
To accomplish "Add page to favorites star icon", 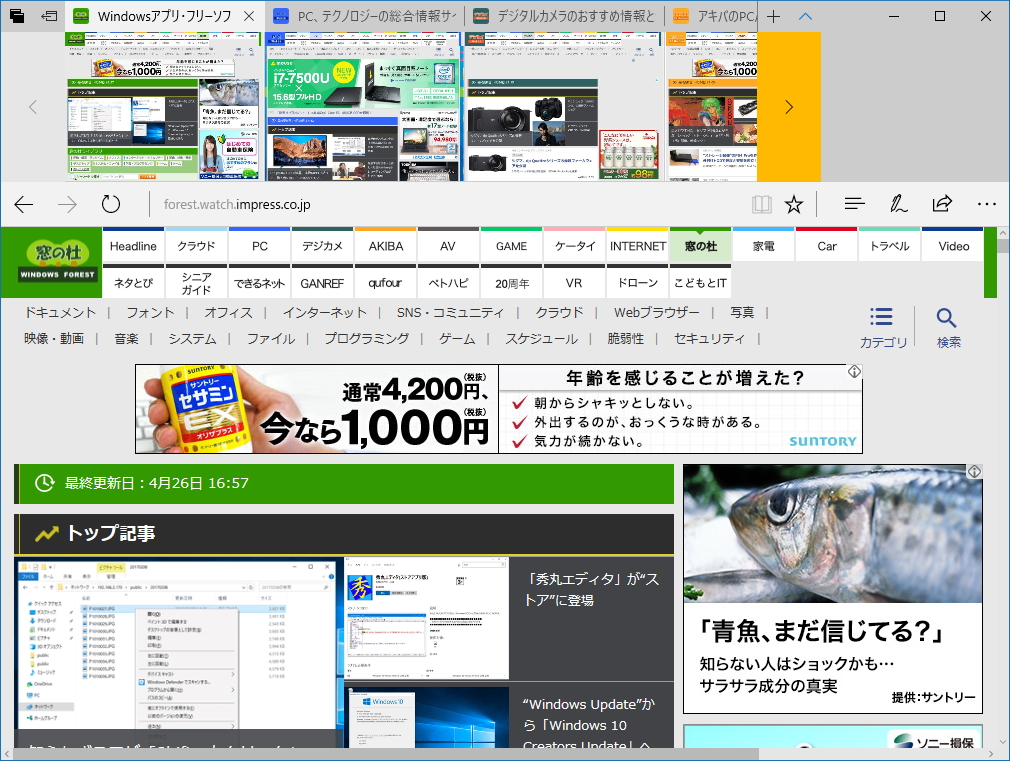I will pos(794,205).
